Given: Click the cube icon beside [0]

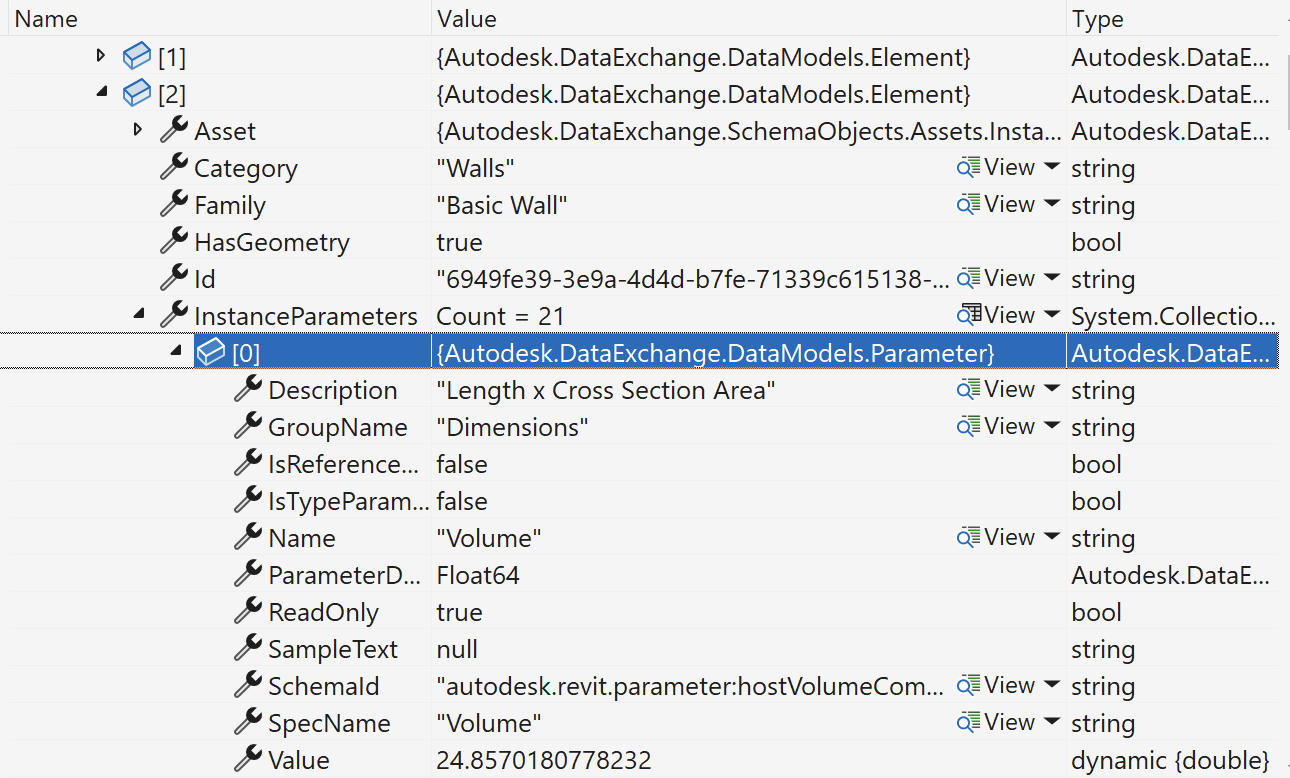Looking at the screenshot, I should tap(210, 353).
